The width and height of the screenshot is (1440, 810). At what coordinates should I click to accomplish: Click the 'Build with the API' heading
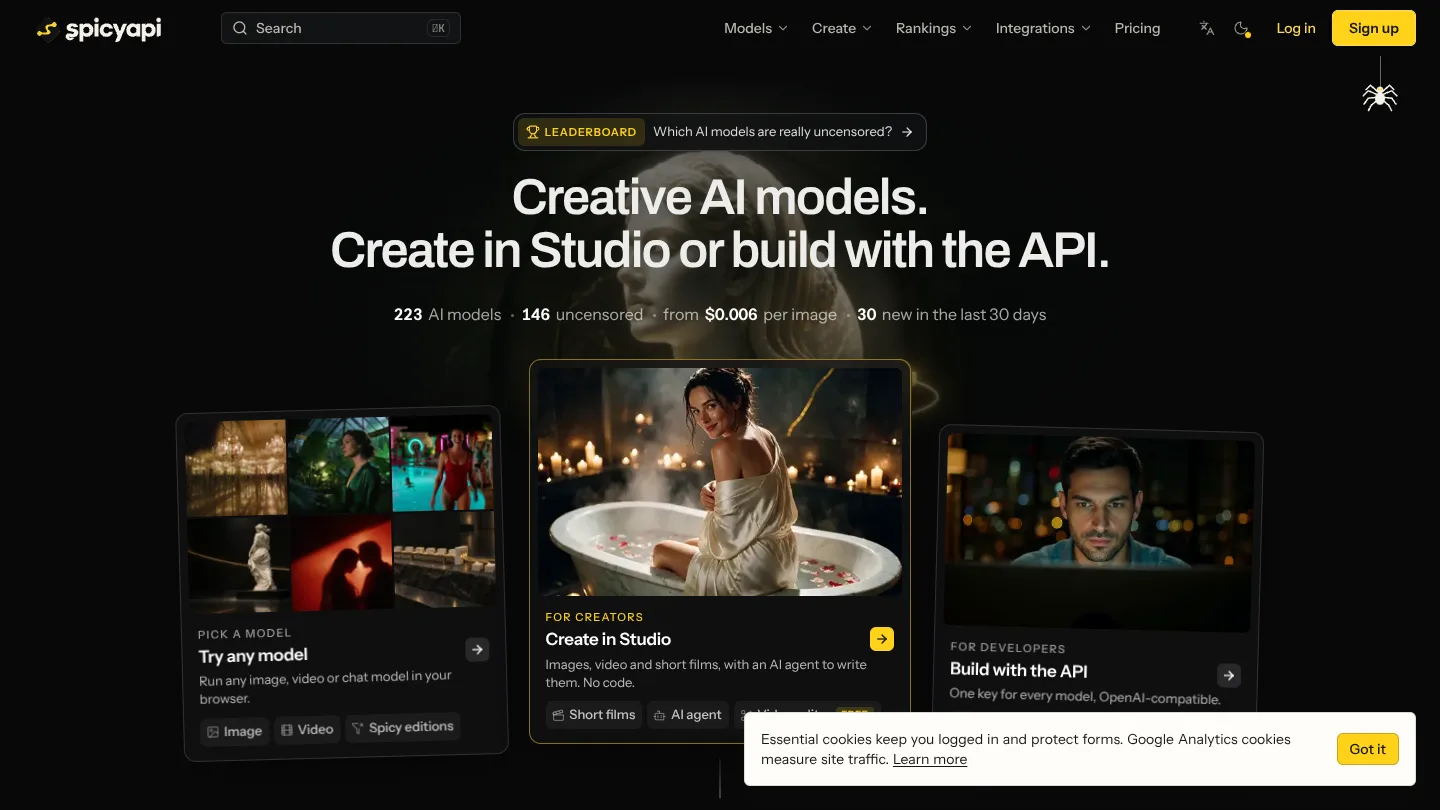(x=1019, y=670)
